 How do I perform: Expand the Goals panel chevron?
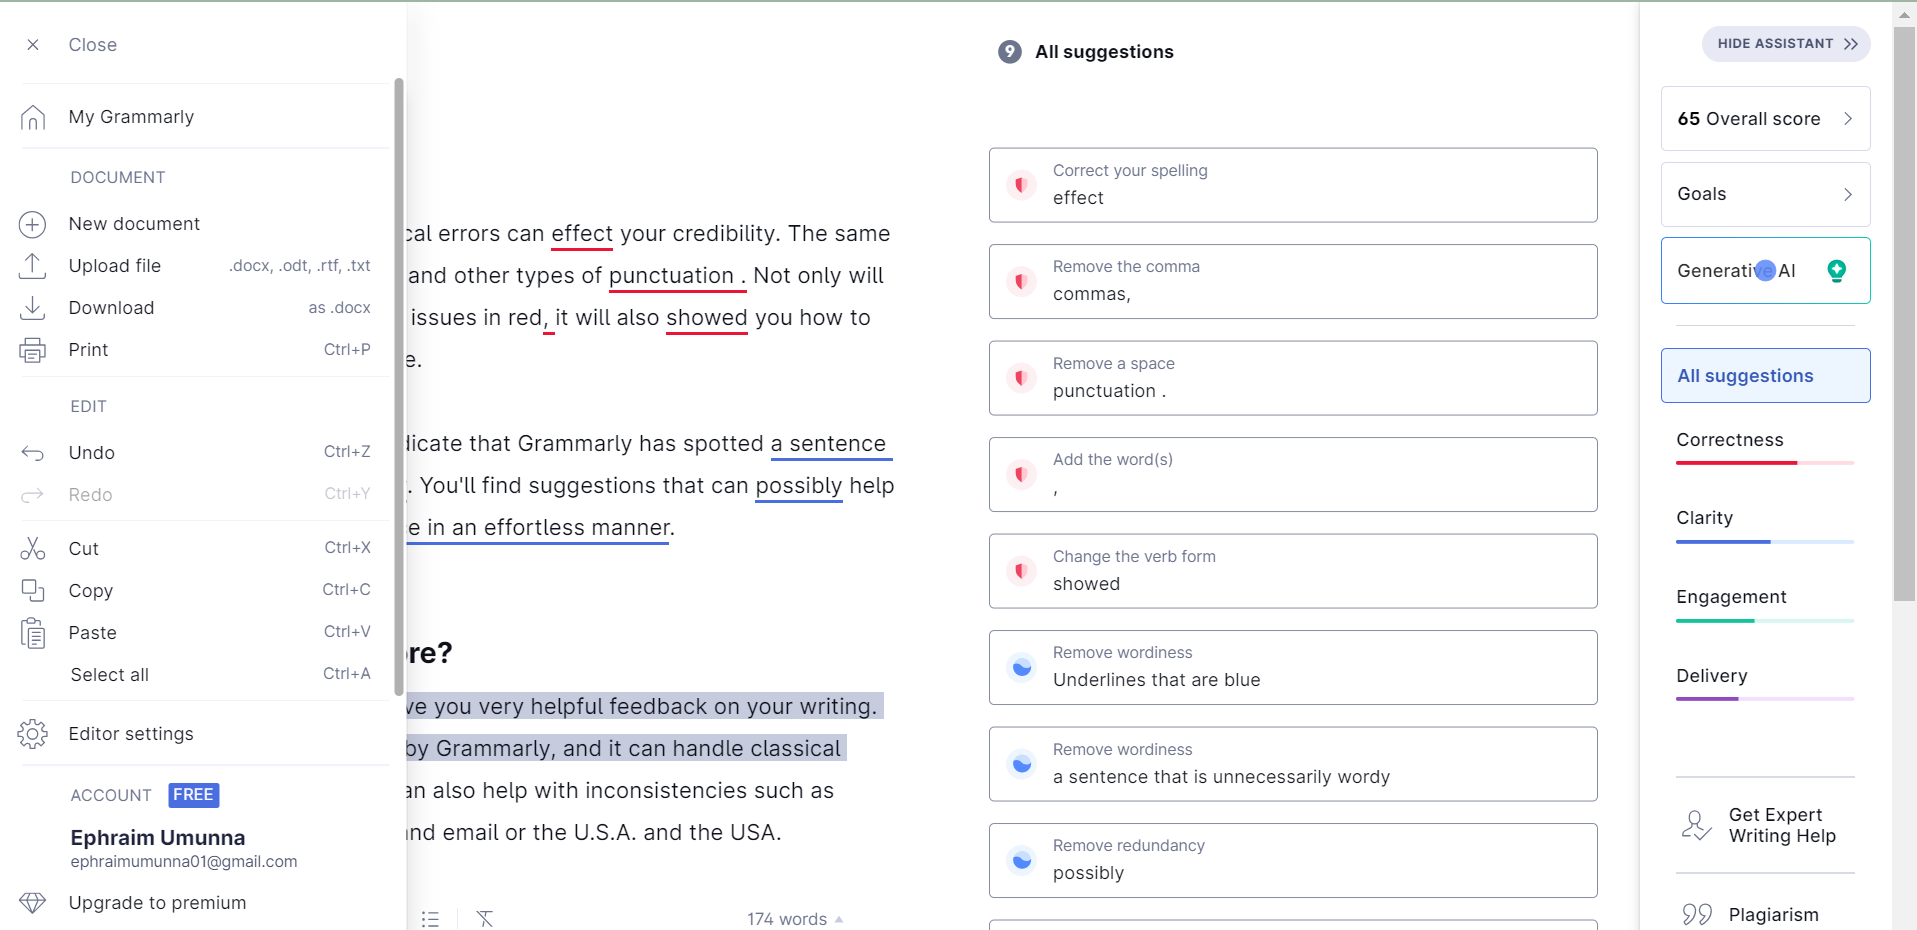click(x=1848, y=194)
